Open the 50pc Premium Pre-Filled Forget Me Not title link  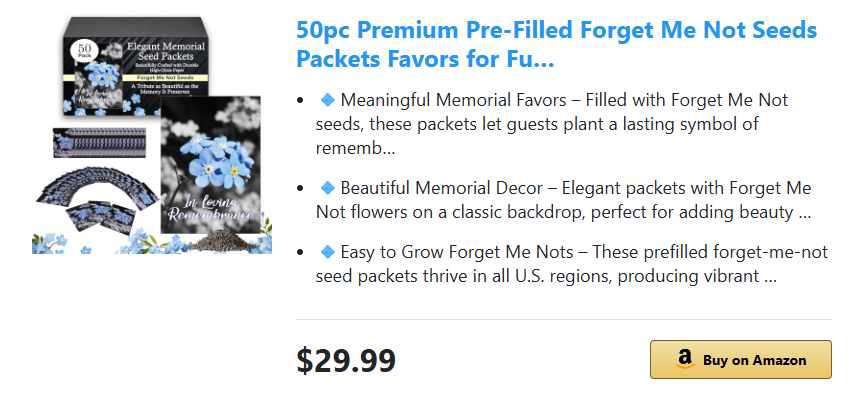pos(557,44)
